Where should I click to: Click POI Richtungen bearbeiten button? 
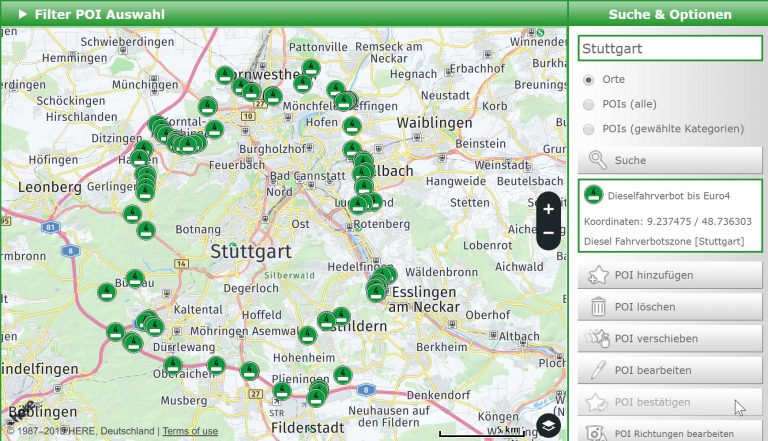670,433
